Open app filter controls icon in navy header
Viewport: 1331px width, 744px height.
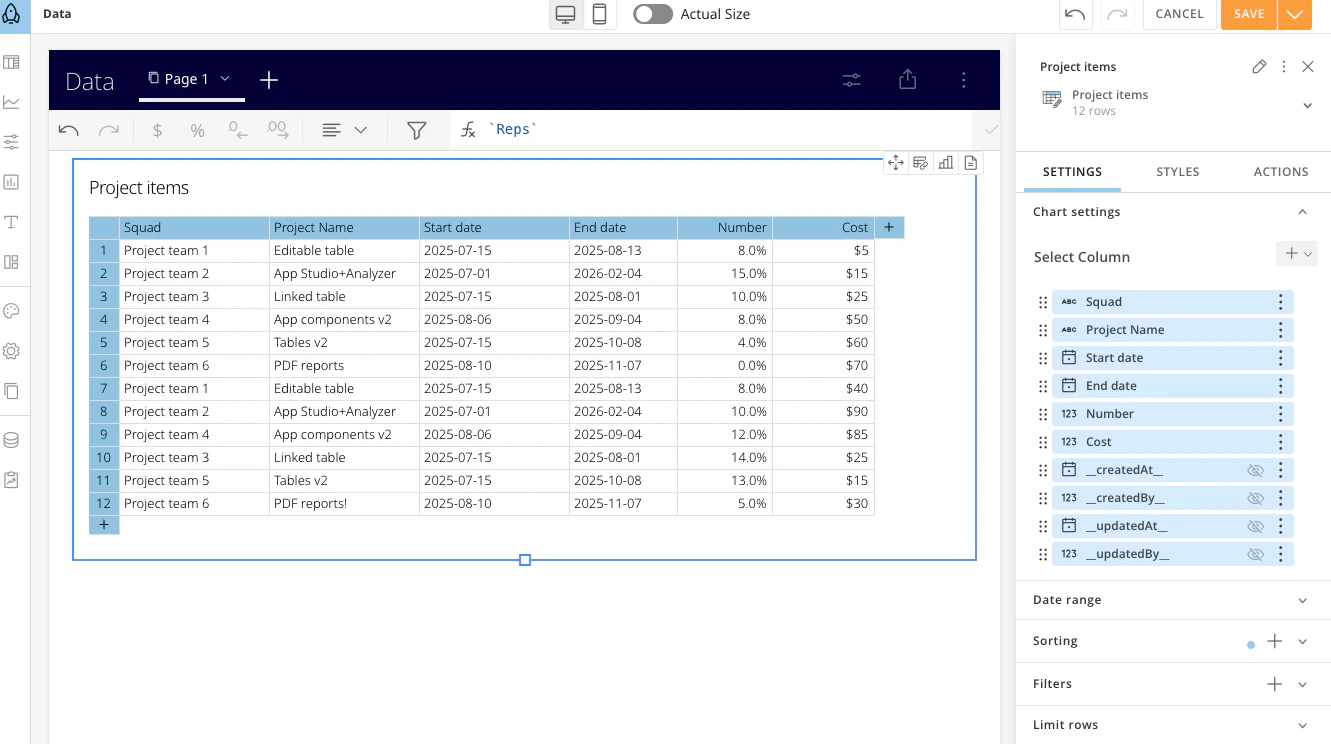click(x=852, y=80)
